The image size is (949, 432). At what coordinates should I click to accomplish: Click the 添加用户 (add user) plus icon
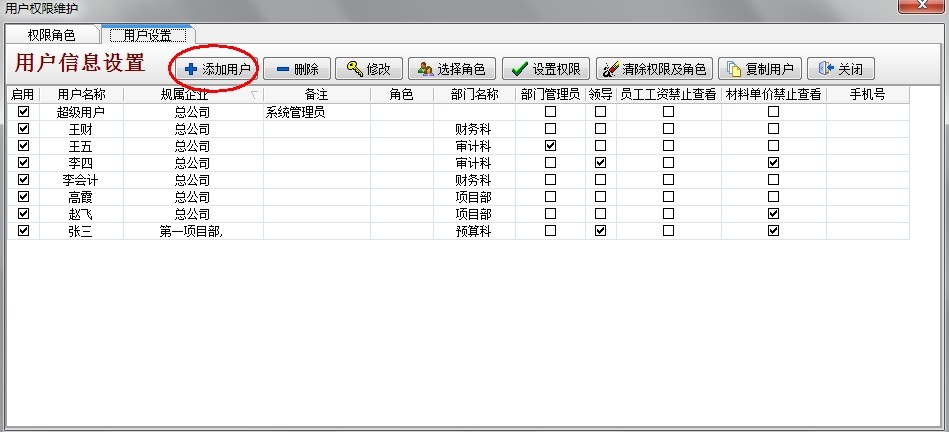[x=191, y=69]
